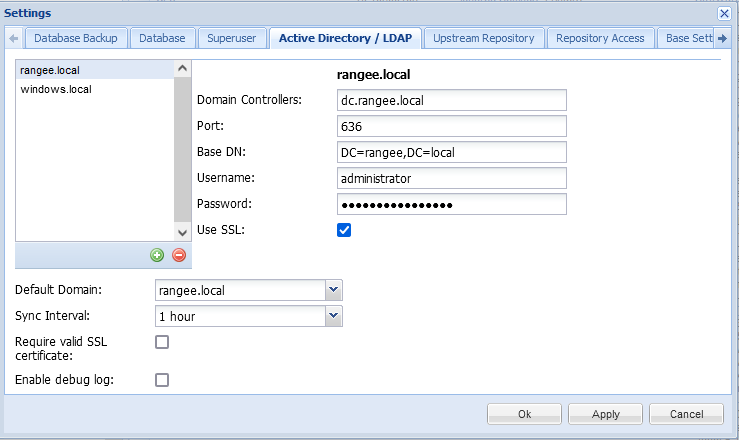Switch to the Database Backup tab
Screen dimensions: 739x440
coord(76,39)
